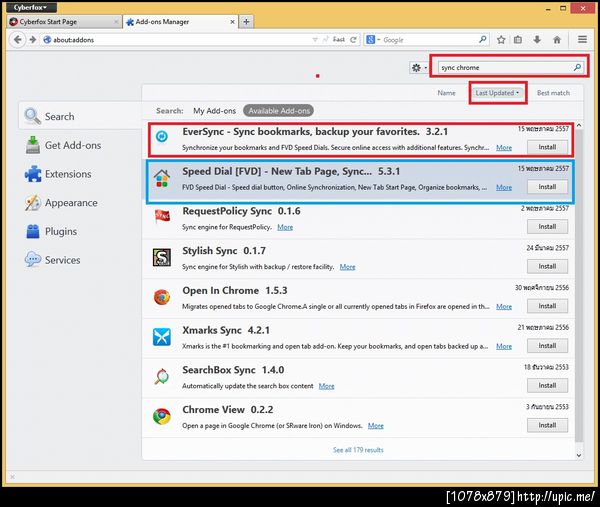Go to the home page icon
Screen dimensions: 600x507
(x=557, y=39)
